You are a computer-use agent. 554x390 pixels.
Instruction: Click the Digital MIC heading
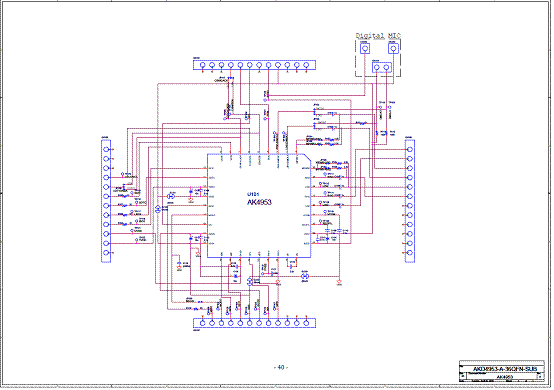378,36
